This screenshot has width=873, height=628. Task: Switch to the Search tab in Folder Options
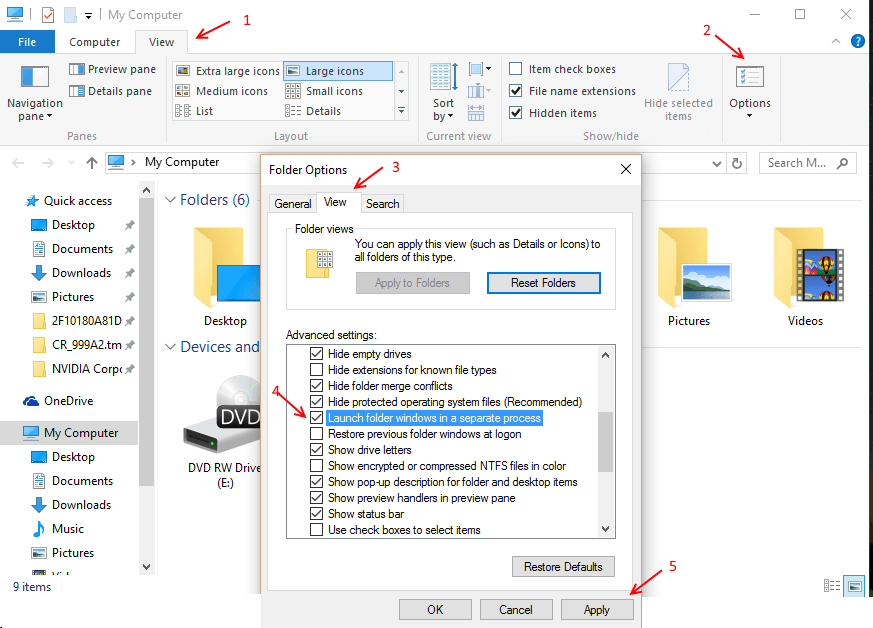382,203
